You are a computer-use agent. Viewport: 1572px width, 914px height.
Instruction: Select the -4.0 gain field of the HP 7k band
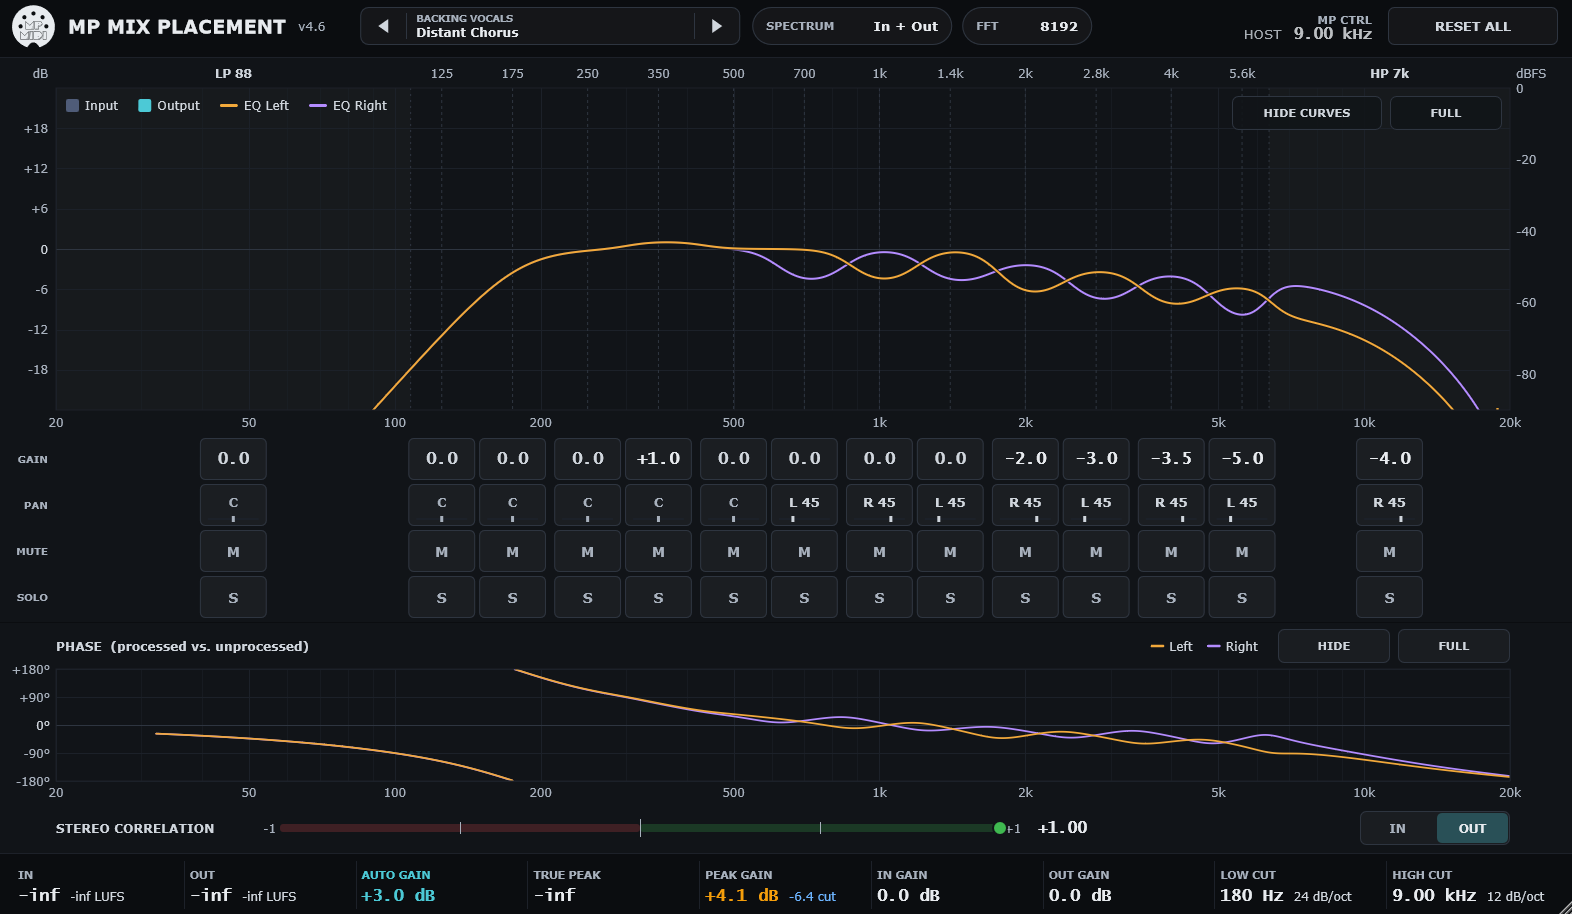(x=1389, y=458)
